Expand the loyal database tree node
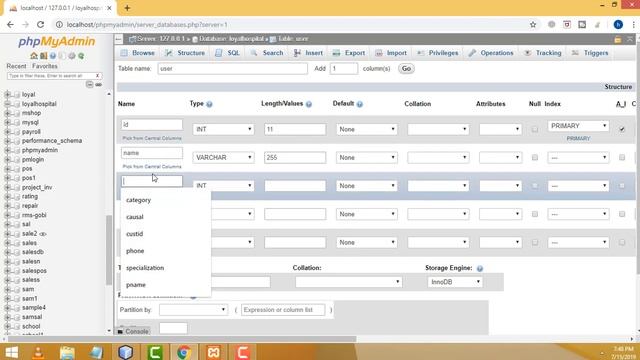 pos(7,95)
